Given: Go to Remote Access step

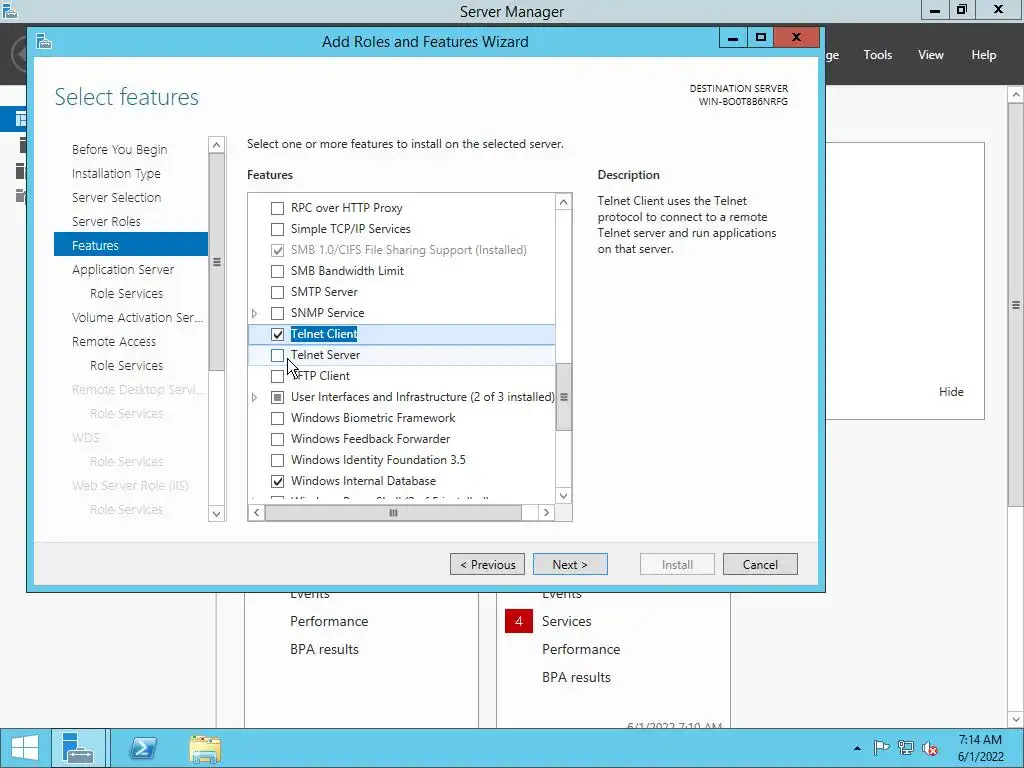Looking at the screenshot, I should pos(114,342).
